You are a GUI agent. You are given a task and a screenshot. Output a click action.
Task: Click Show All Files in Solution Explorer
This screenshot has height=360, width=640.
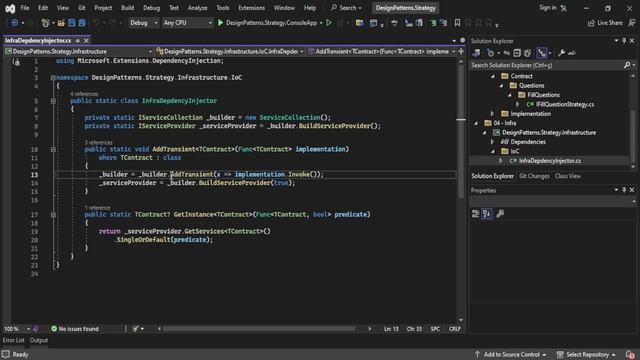point(527,53)
